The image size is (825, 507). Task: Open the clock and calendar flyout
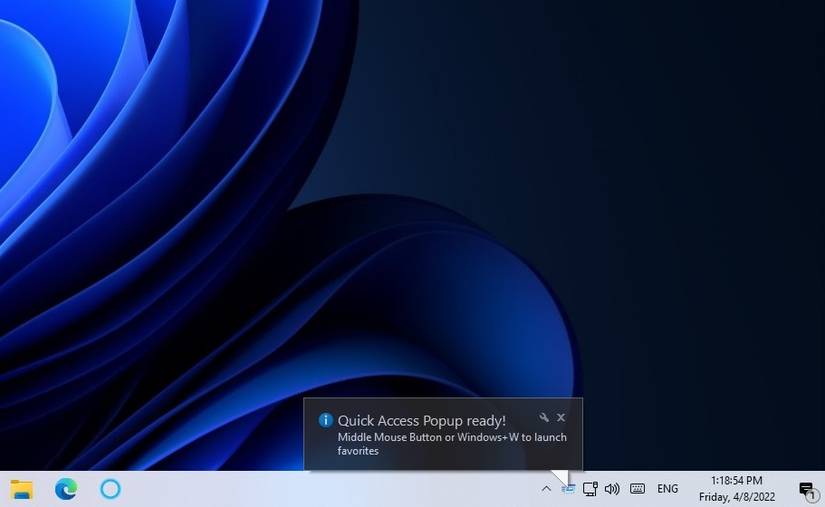[x=736, y=489]
